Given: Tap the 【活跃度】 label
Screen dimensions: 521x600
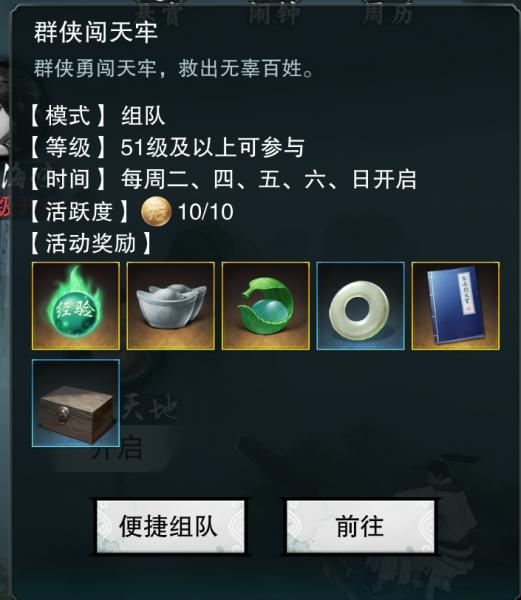Looking at the screenshot, I should [x=80, y=212].
